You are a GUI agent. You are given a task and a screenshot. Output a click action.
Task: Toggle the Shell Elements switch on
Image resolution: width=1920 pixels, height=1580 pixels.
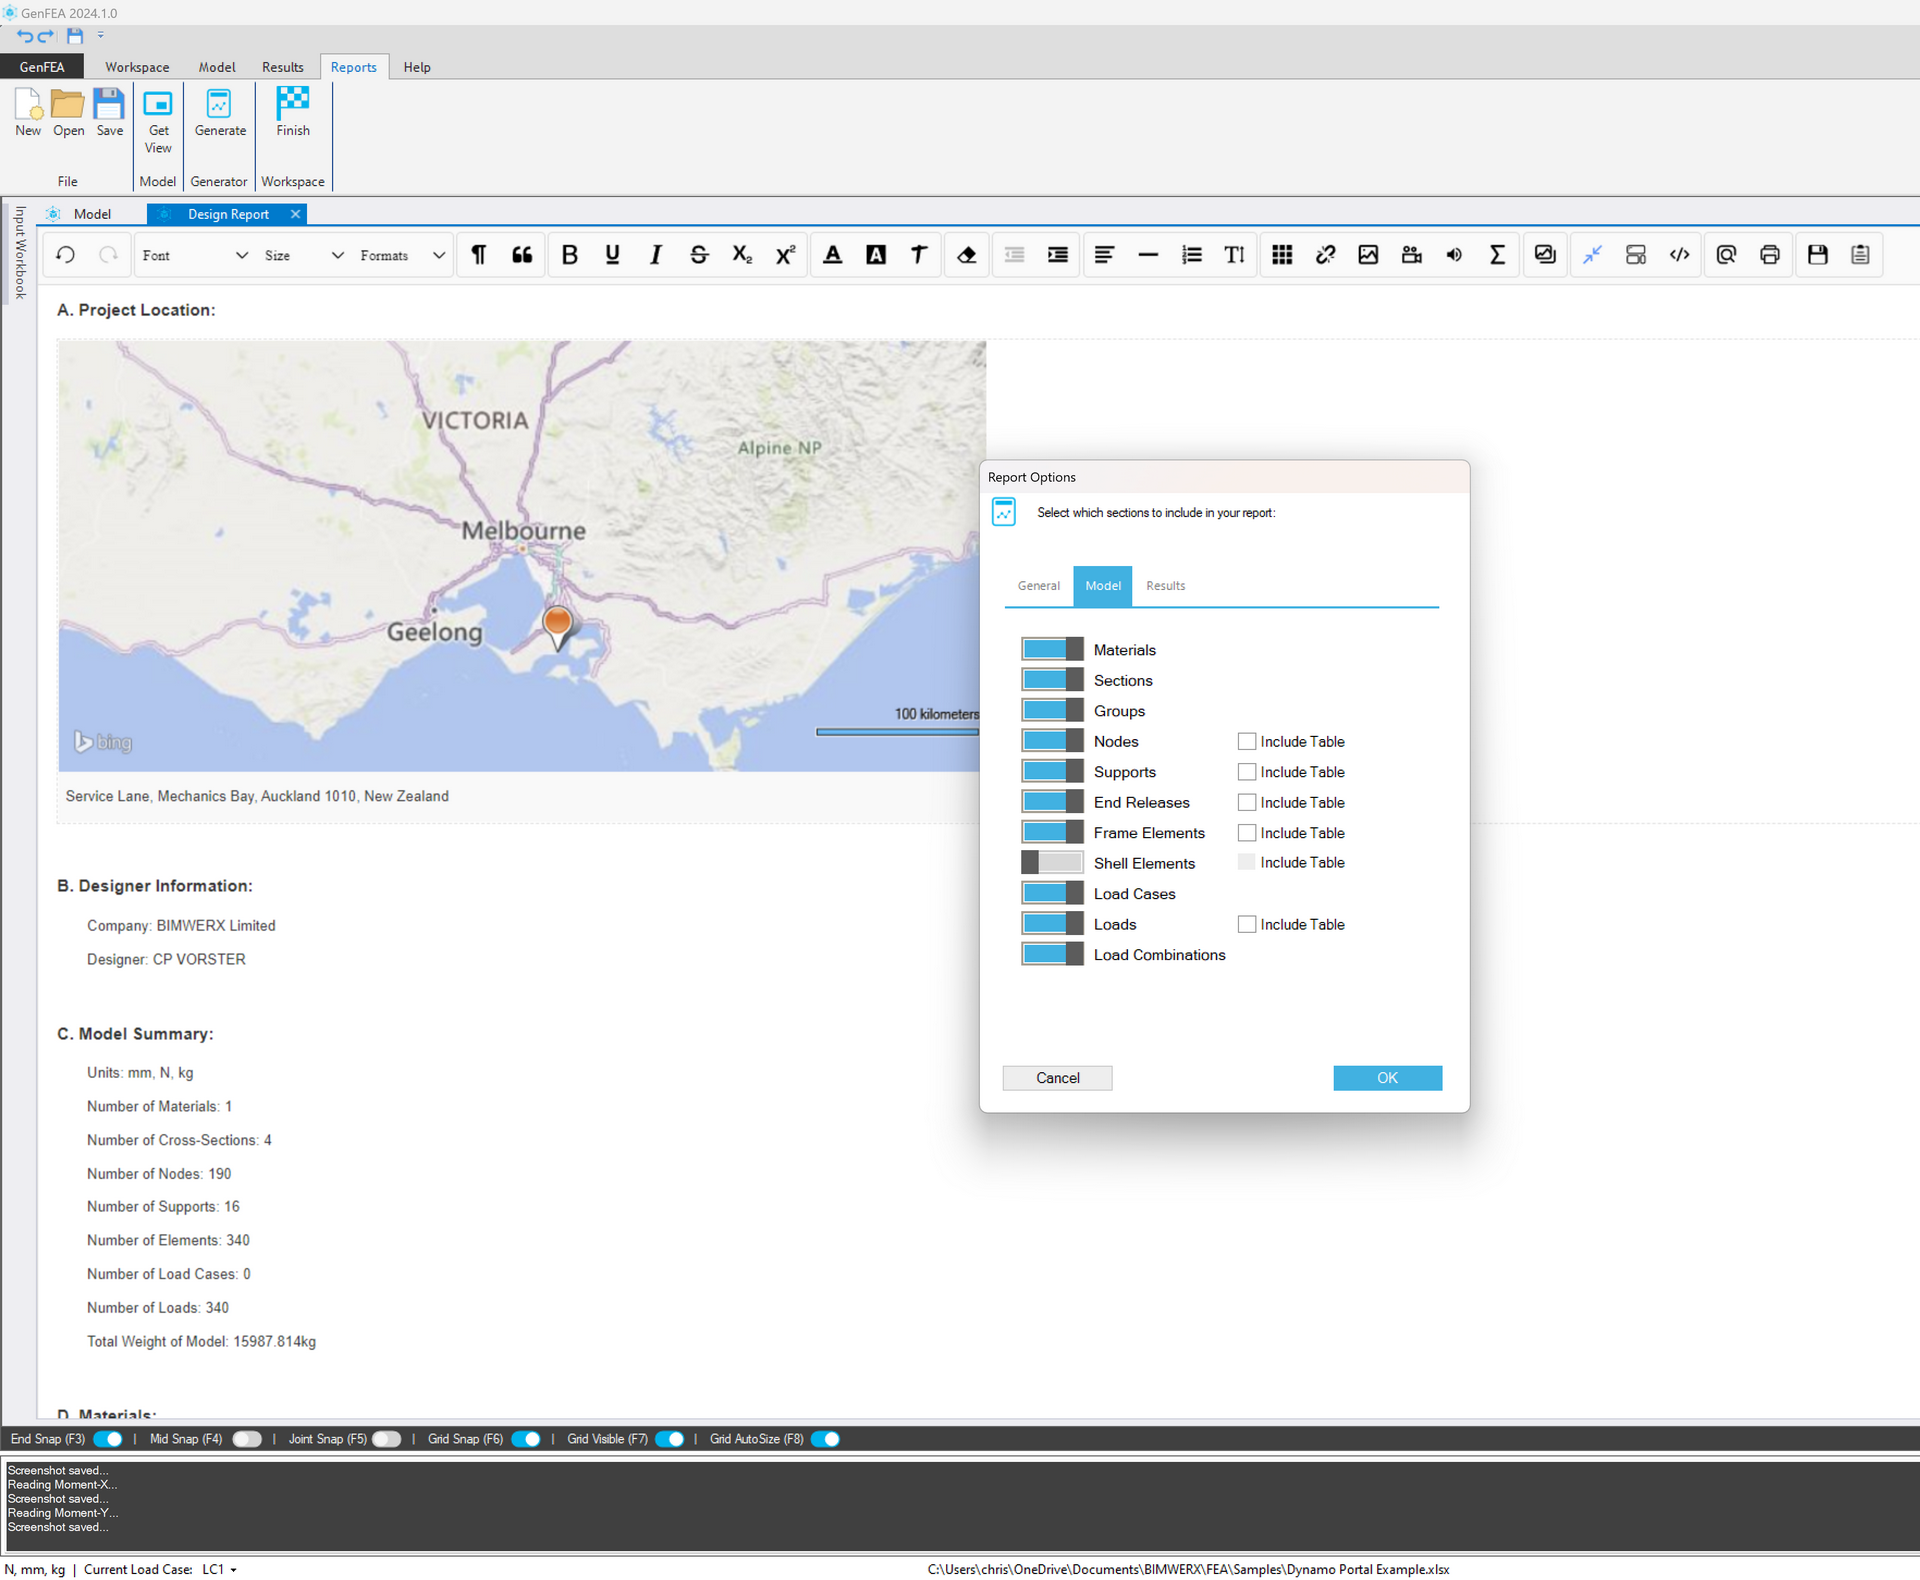coord(1051,863)
